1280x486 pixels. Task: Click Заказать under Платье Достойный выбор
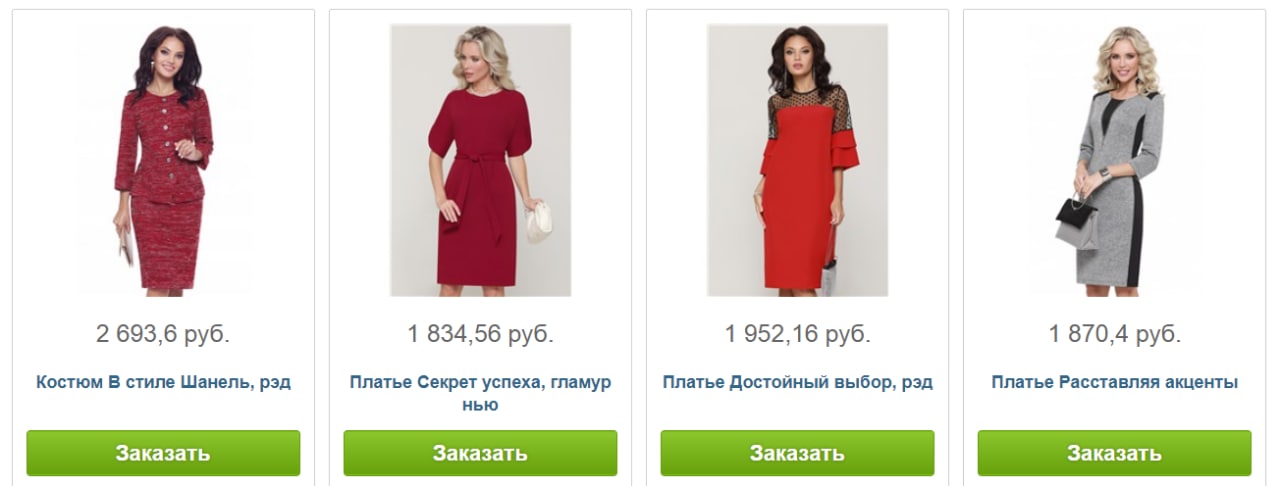point(797,453)
